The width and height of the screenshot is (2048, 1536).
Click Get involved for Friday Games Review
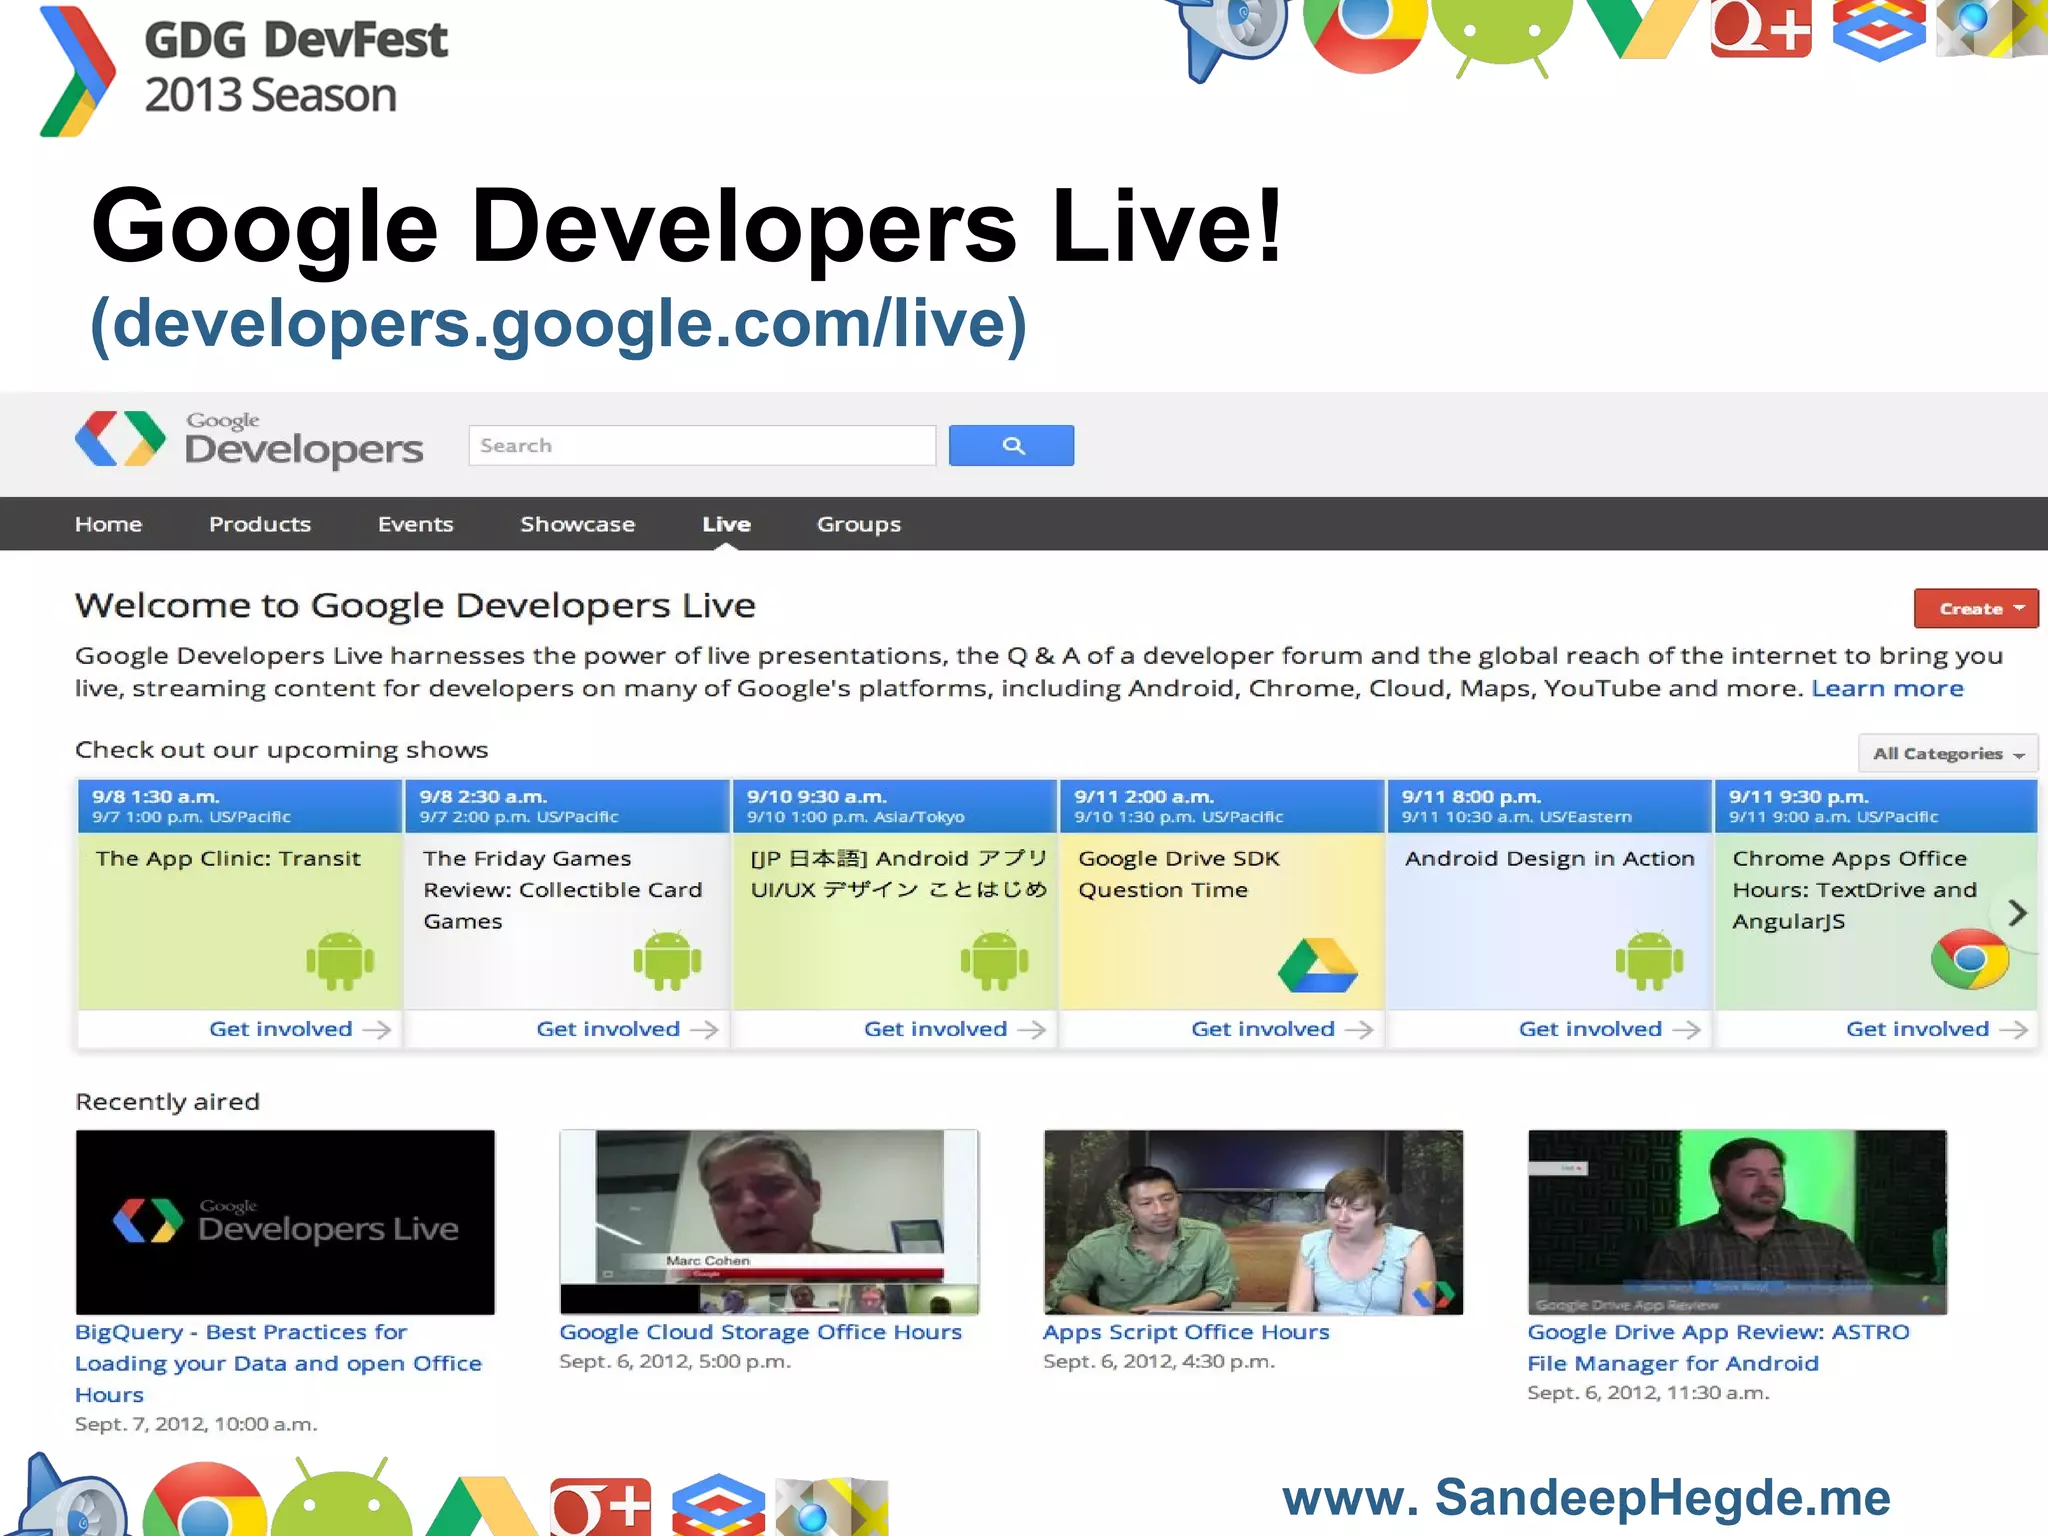click(x=627, y=1029)
